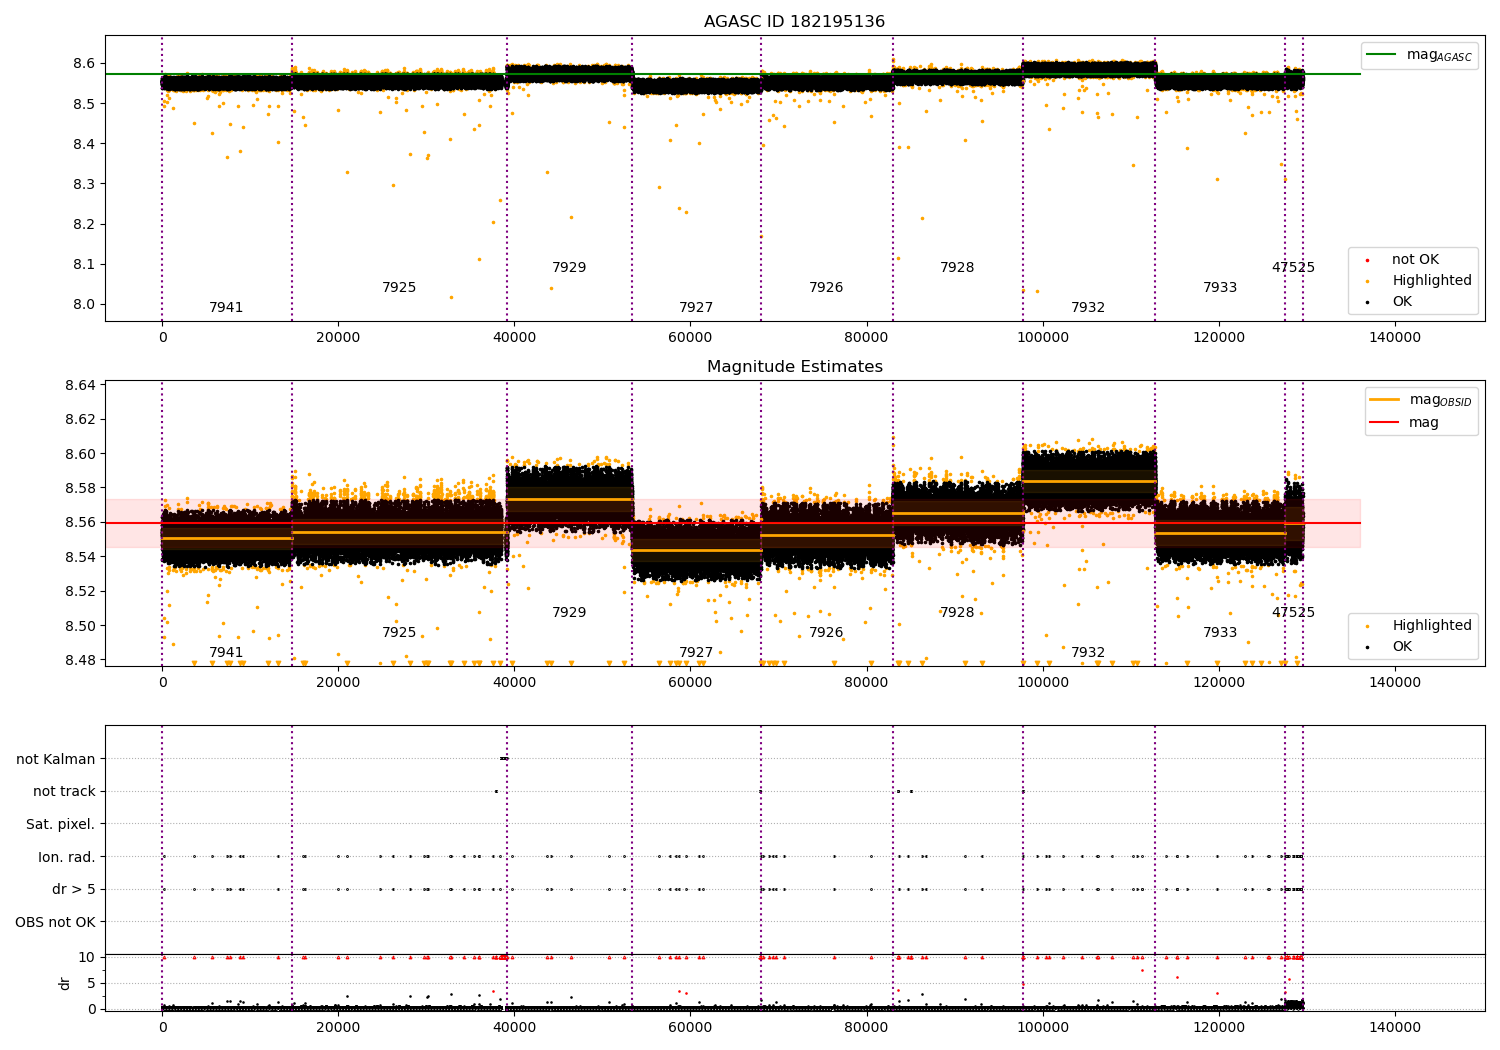Click the title 'AGASC ID 182195136'
1500x1050 pixels.
794,22
